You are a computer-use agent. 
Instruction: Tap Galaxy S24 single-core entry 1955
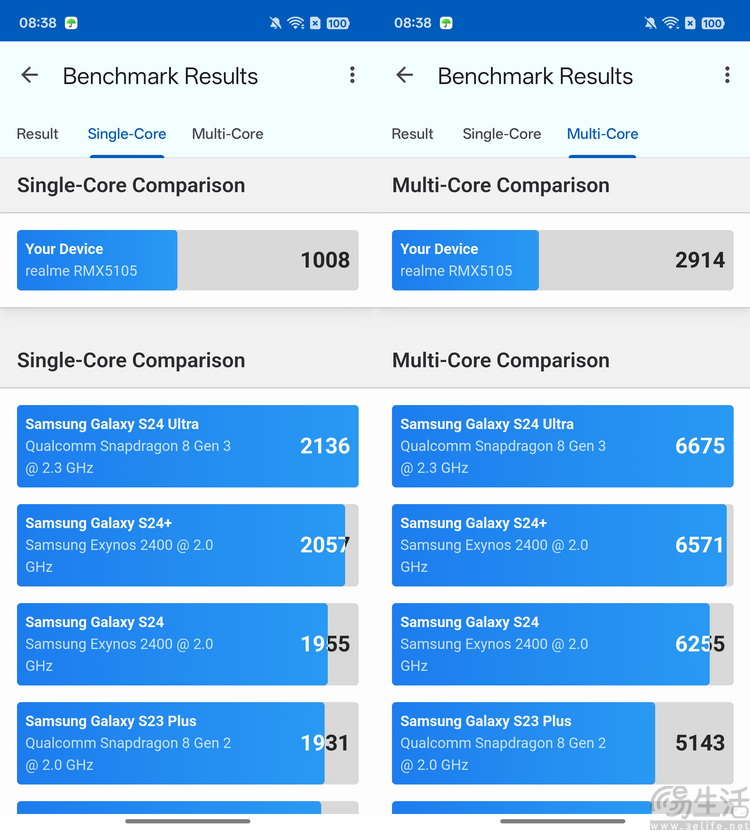click(x=187, y=644)
